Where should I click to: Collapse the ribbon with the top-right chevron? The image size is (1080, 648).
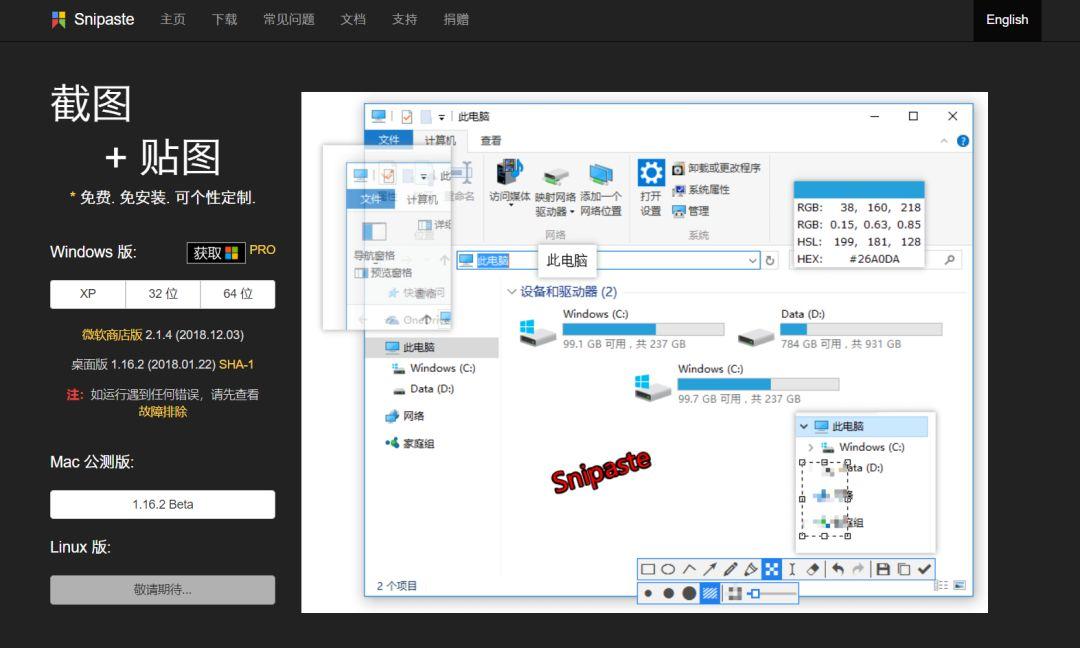944,141
